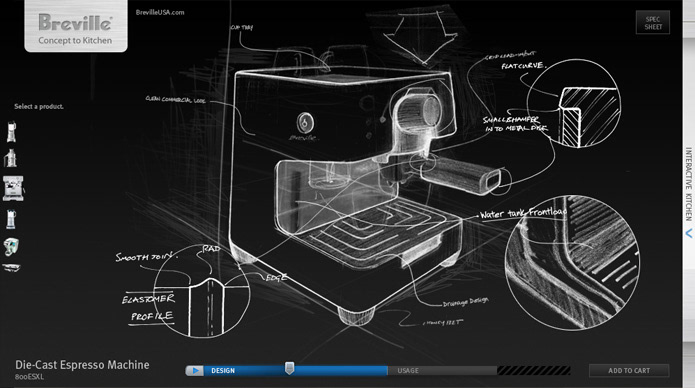The height and width of the screenshot is (388, 695).
Task: Click the striped end section of timeline
Action: [x=534, y=370]
